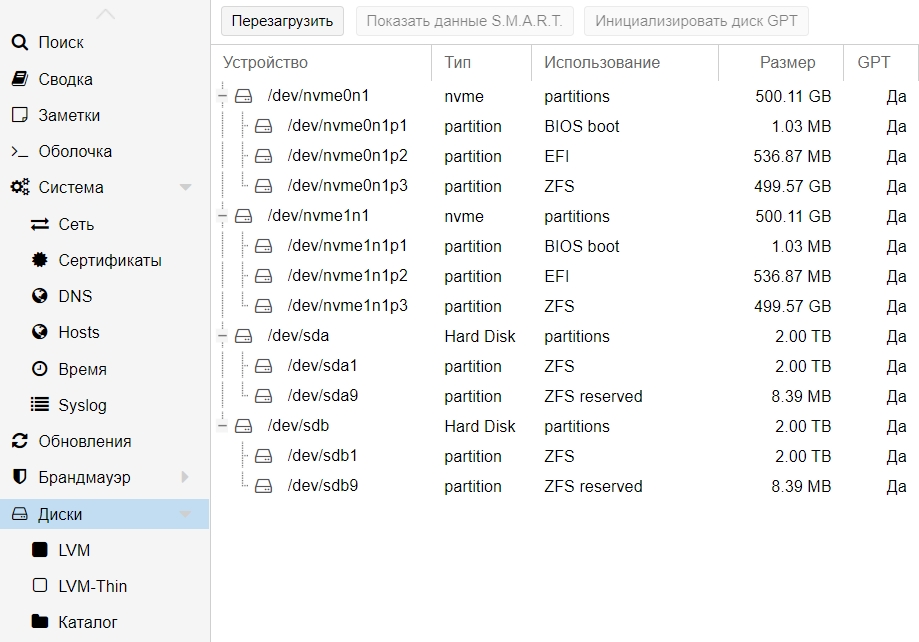Expand the Брандмауэр submenu arrow
The image size is (919, 642).
[x=185, y=478]
